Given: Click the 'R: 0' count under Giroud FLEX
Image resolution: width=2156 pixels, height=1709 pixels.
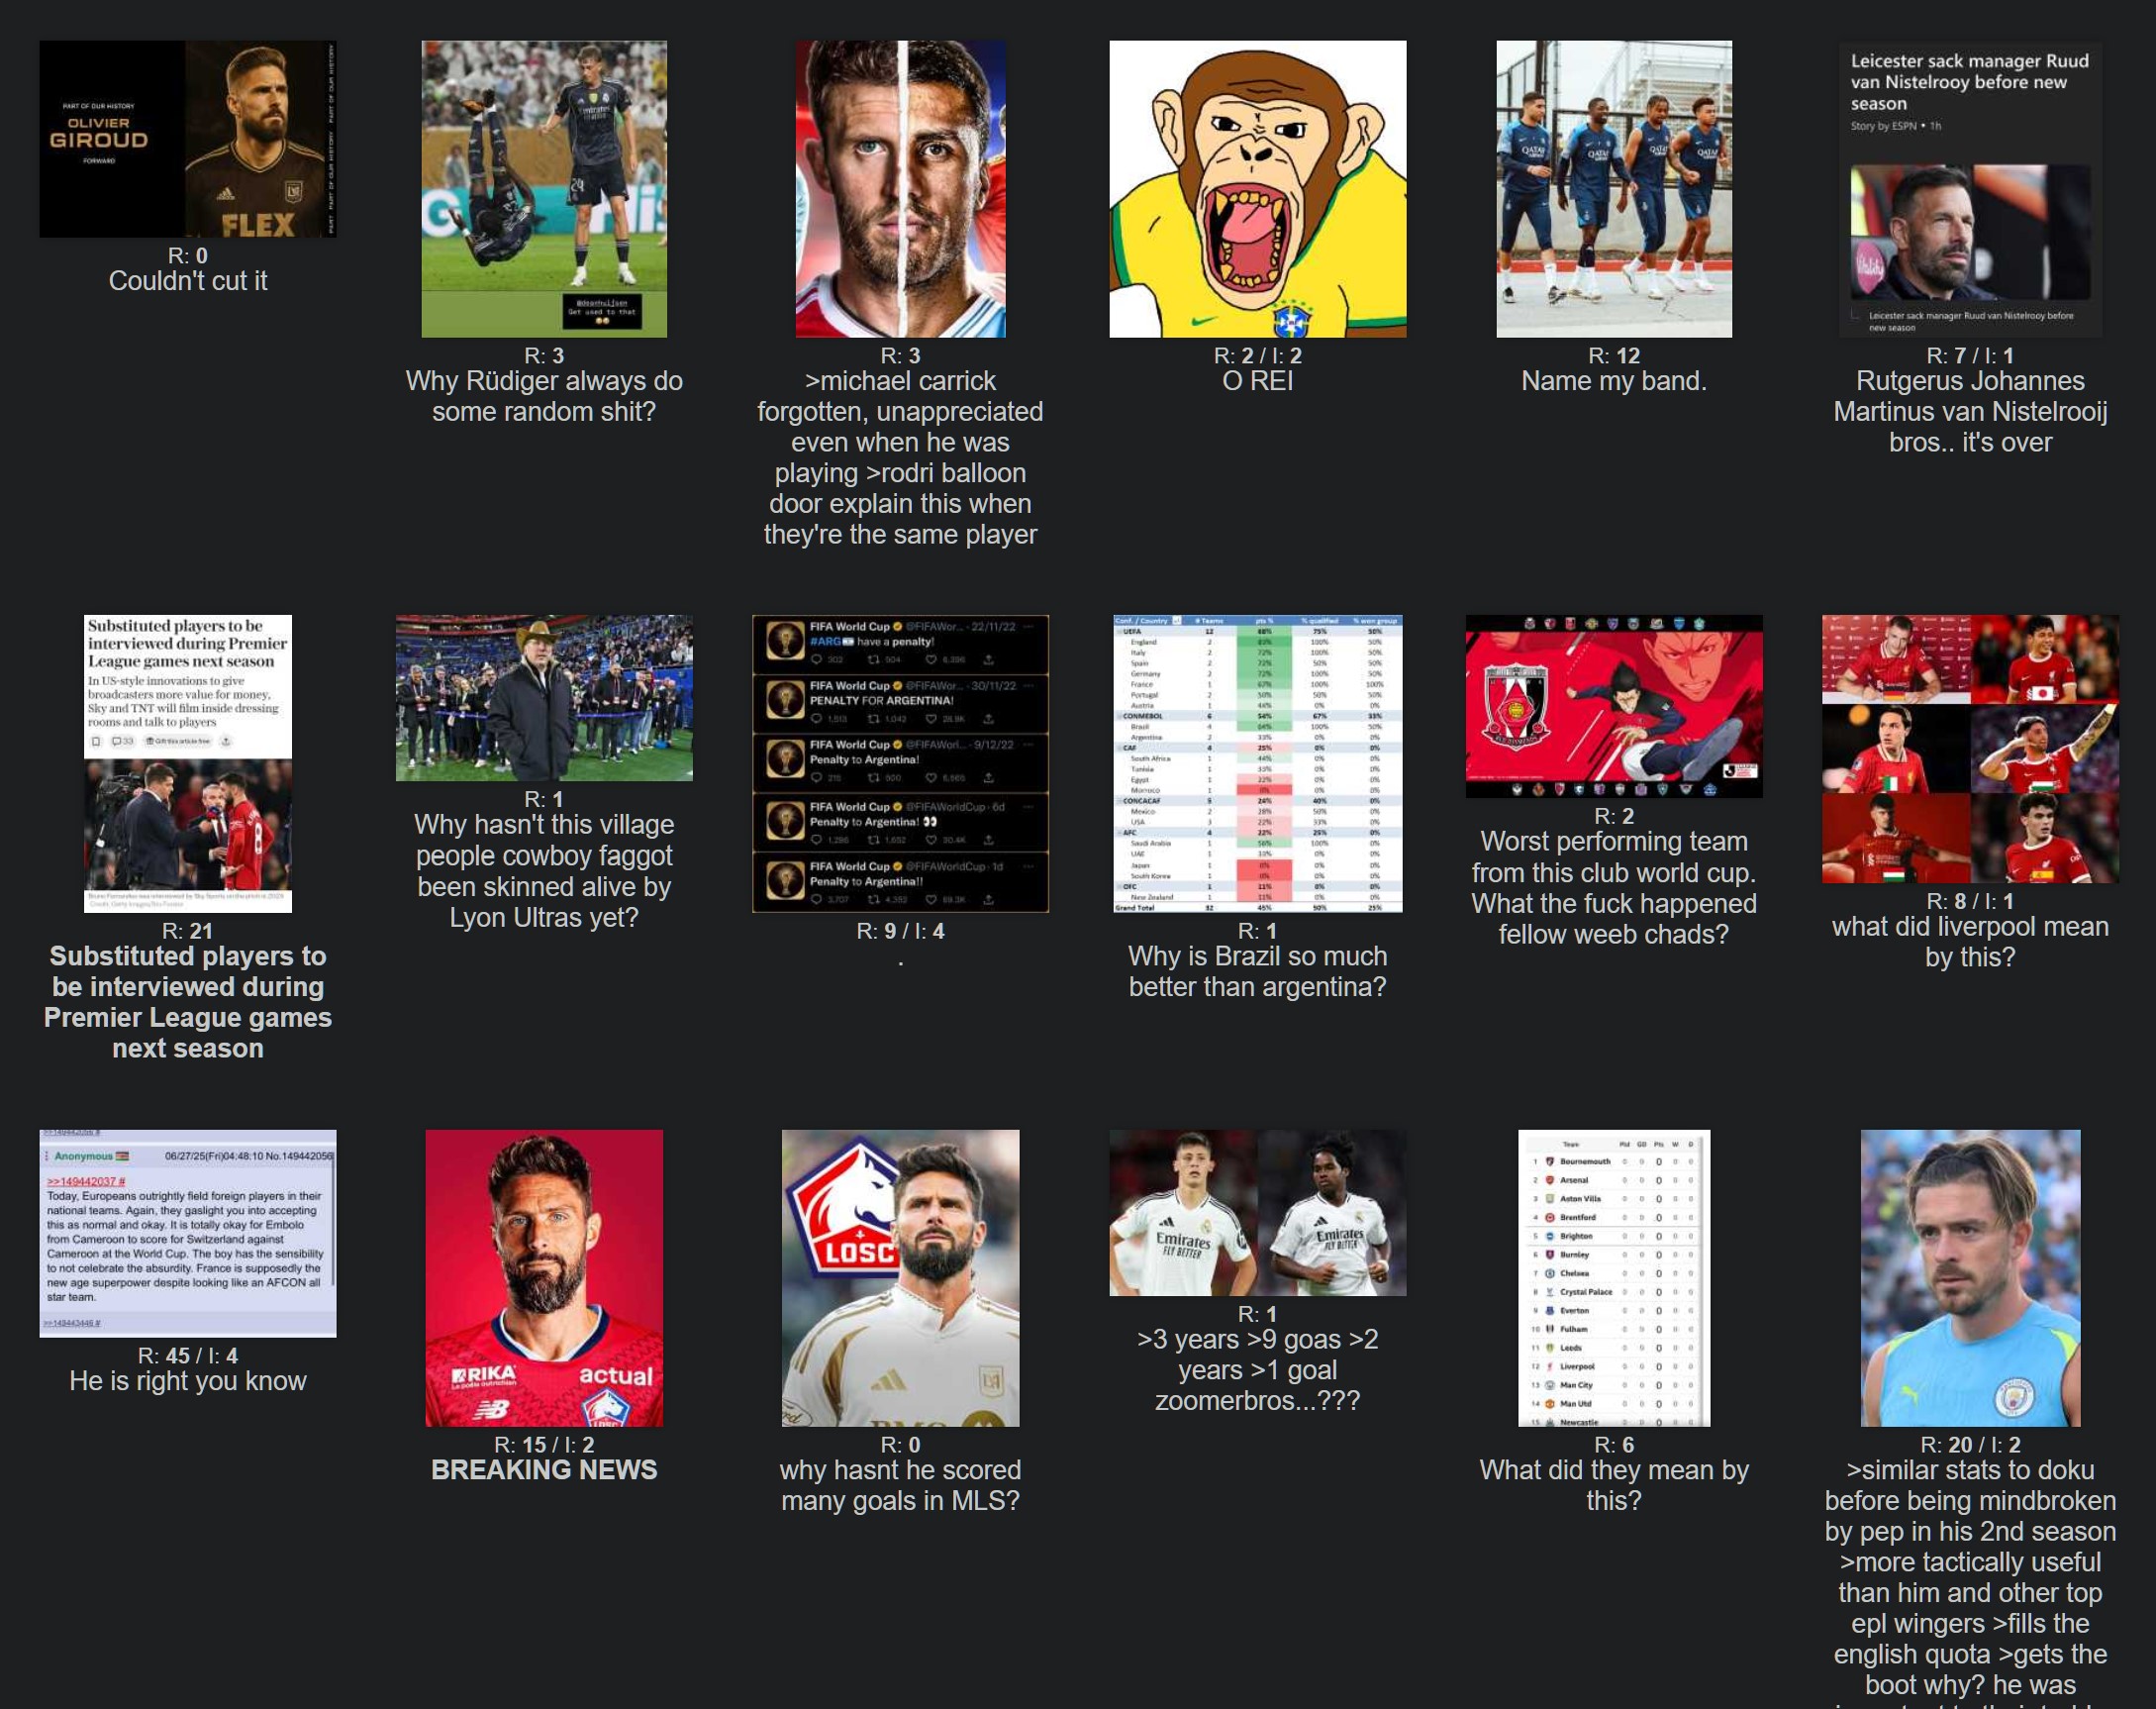Looking at the screenshot, I should pyautogui.click(x=188, y=256).
